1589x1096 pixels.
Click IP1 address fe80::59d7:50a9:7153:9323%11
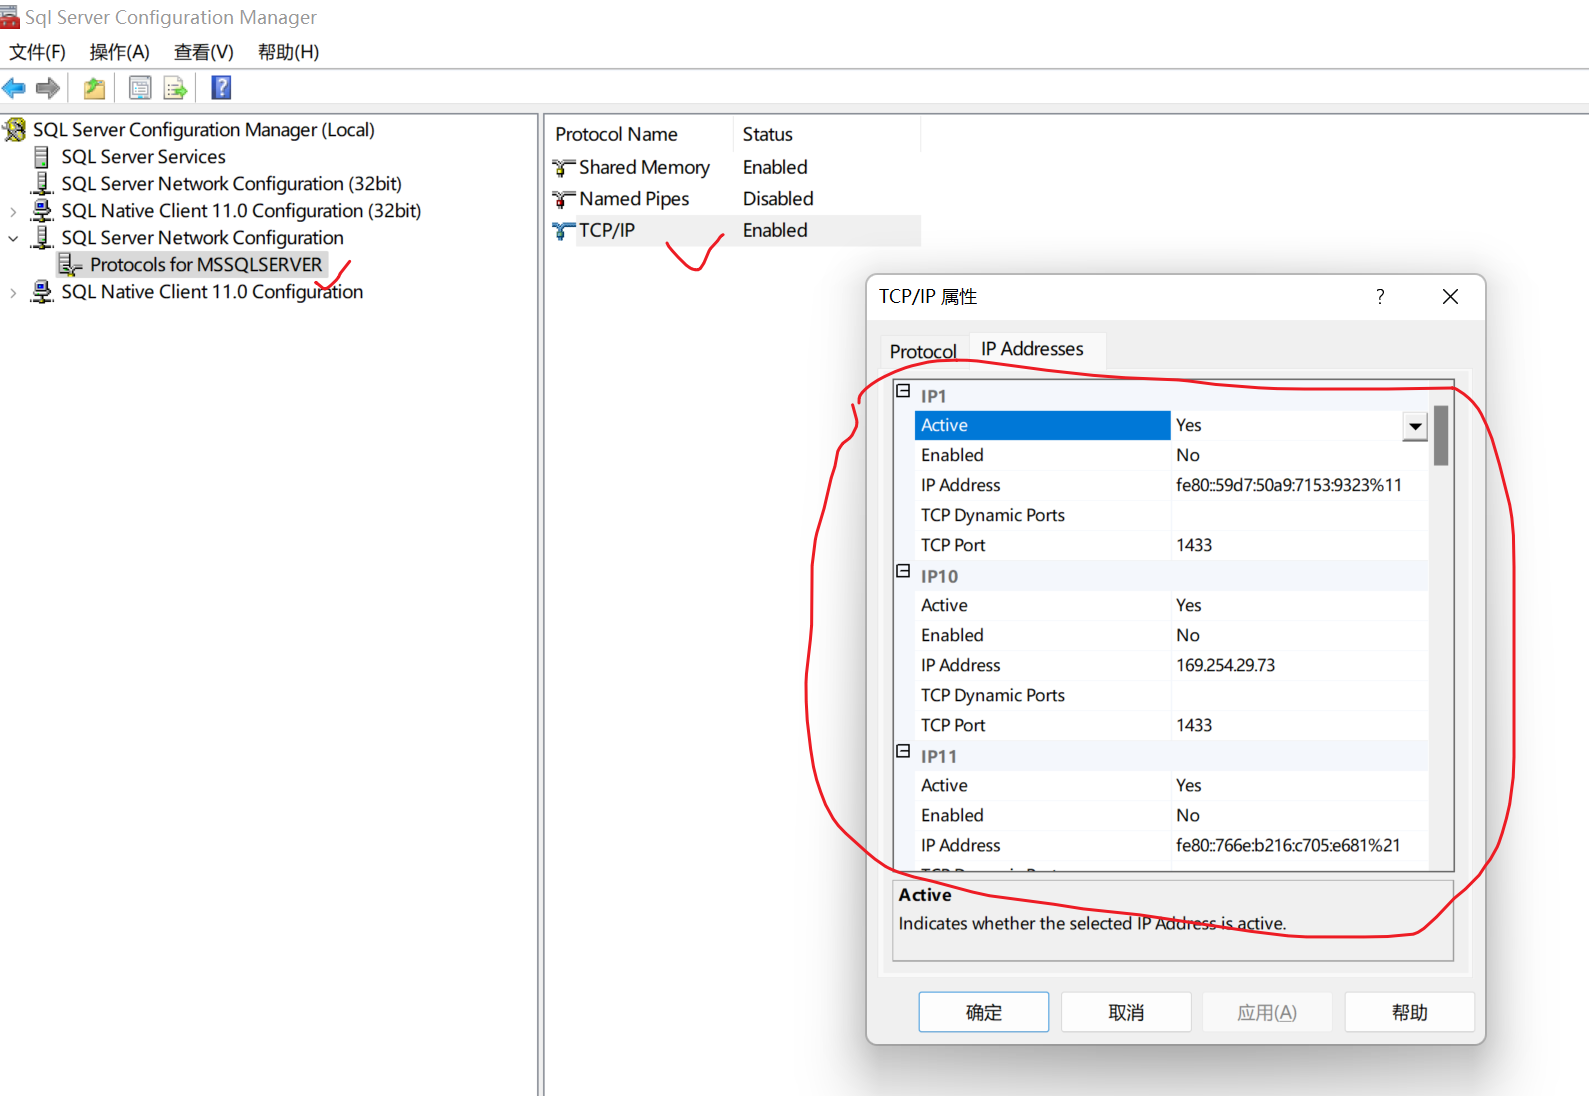pyautogui.click(x=1299, y=485)
